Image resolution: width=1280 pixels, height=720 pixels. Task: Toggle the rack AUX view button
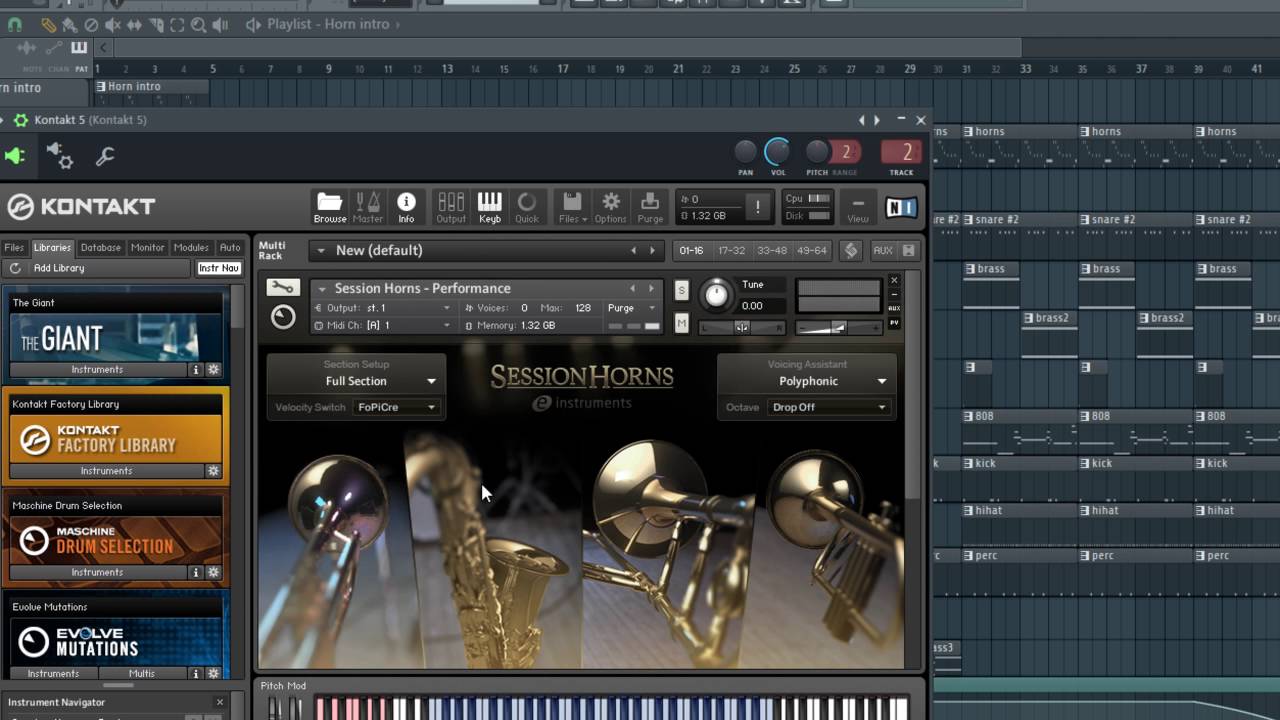[x=882, y=250]
